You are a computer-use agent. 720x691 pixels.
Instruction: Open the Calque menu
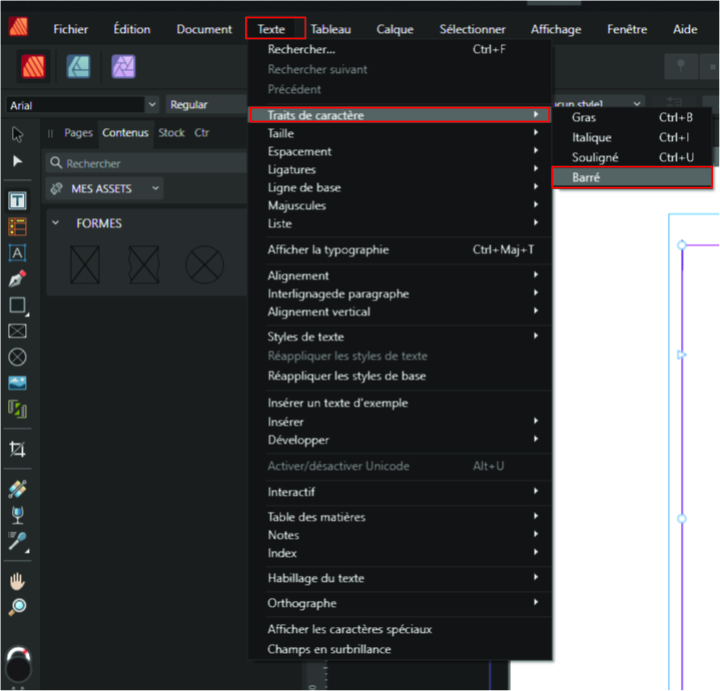395,29
